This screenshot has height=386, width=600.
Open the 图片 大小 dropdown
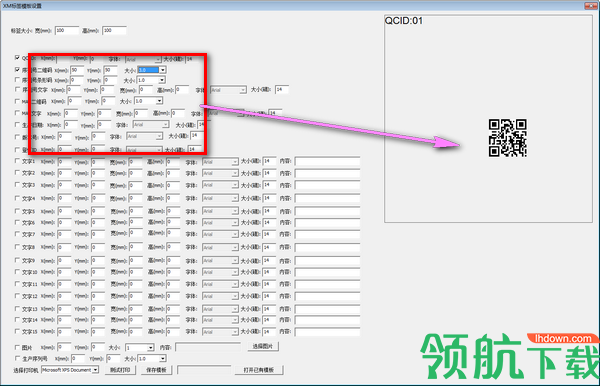click(151, 347)
